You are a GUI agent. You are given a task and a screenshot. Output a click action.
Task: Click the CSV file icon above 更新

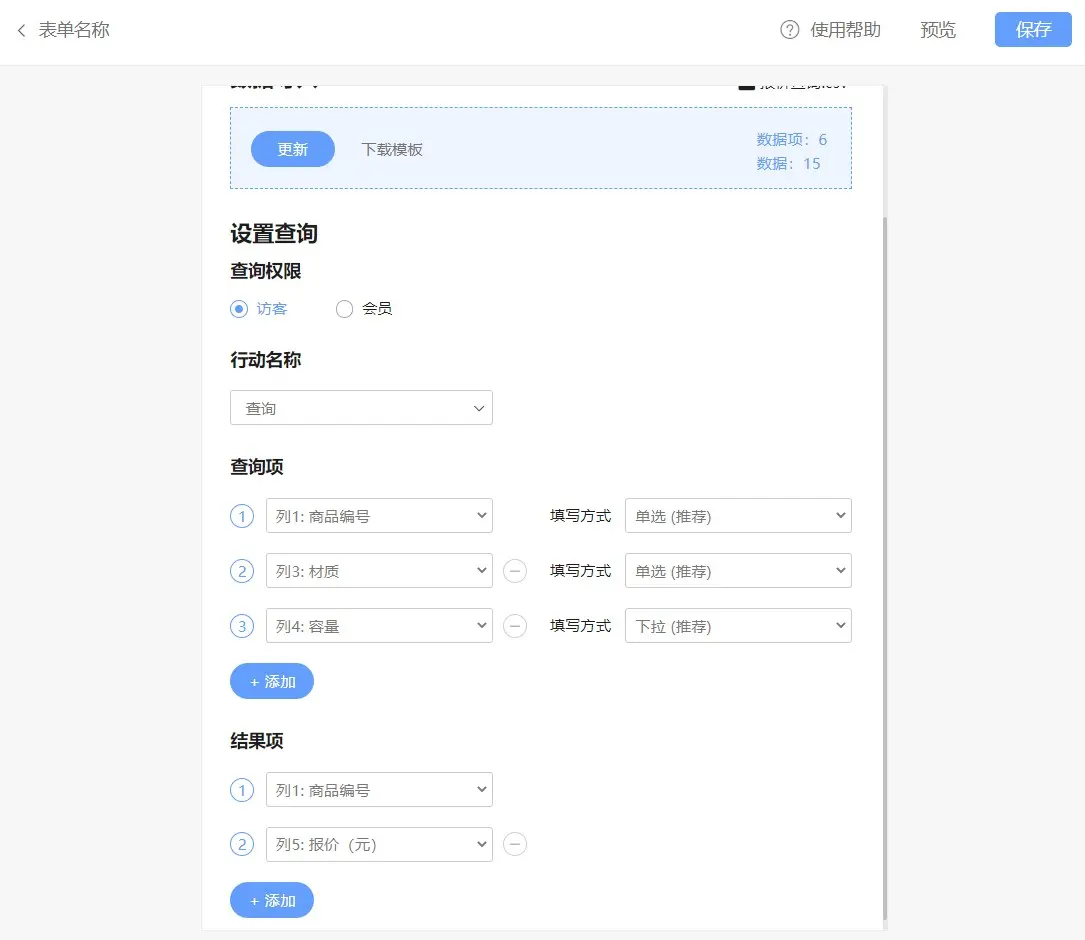click(746, 83)
